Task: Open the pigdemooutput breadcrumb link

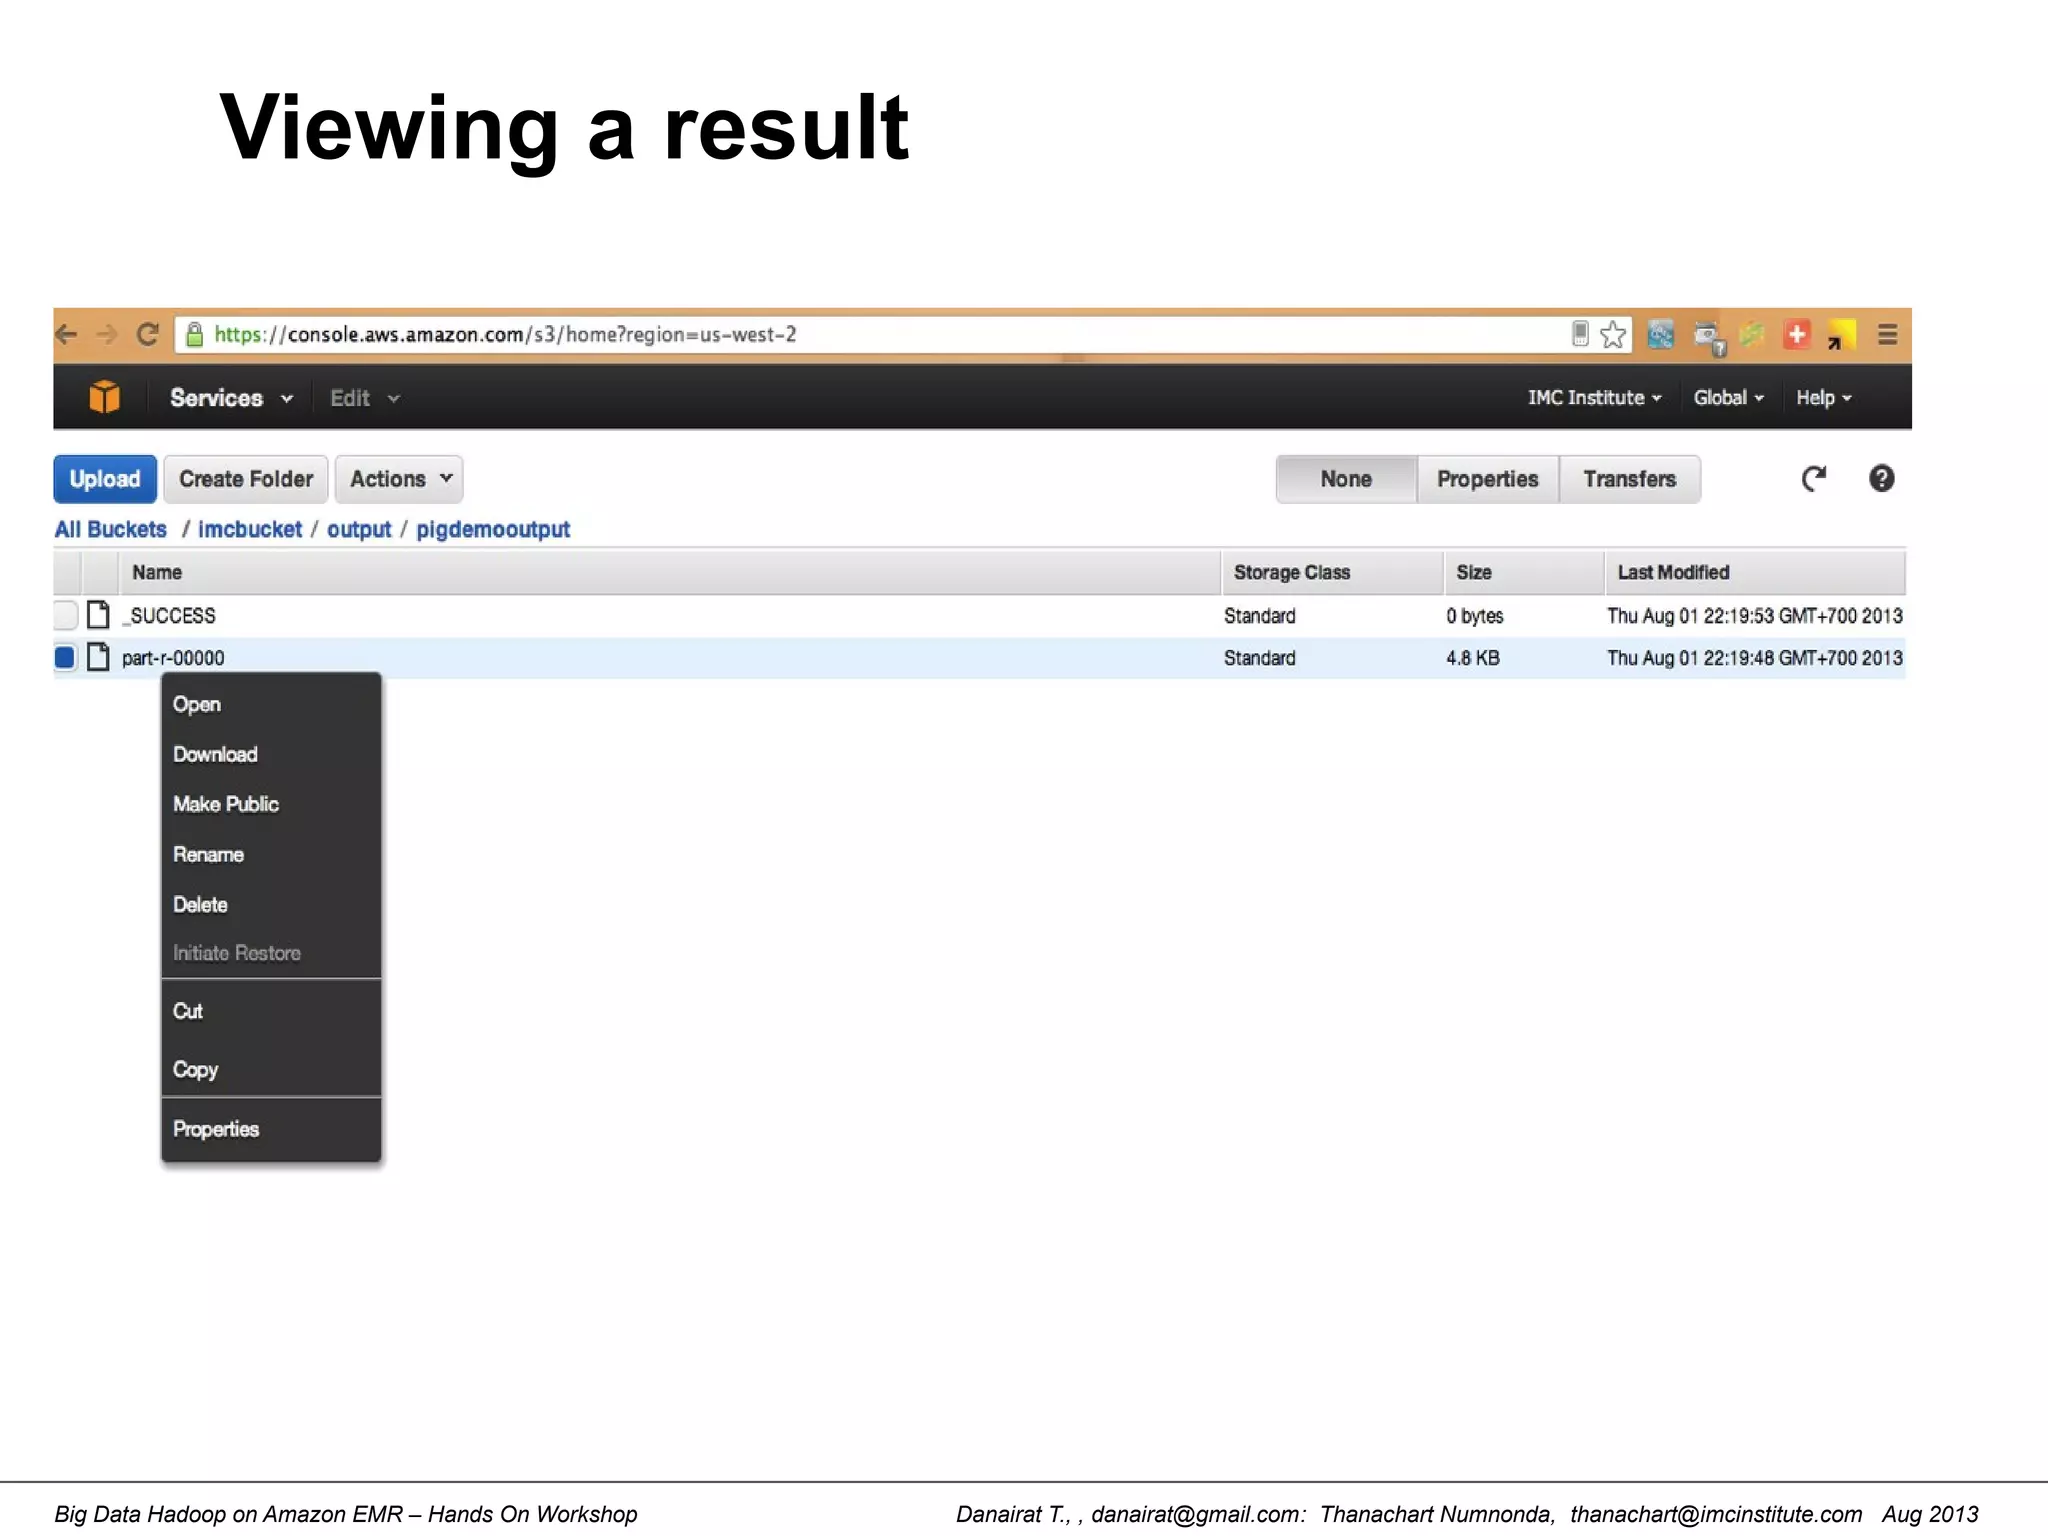Action: [x=493, y=529]
